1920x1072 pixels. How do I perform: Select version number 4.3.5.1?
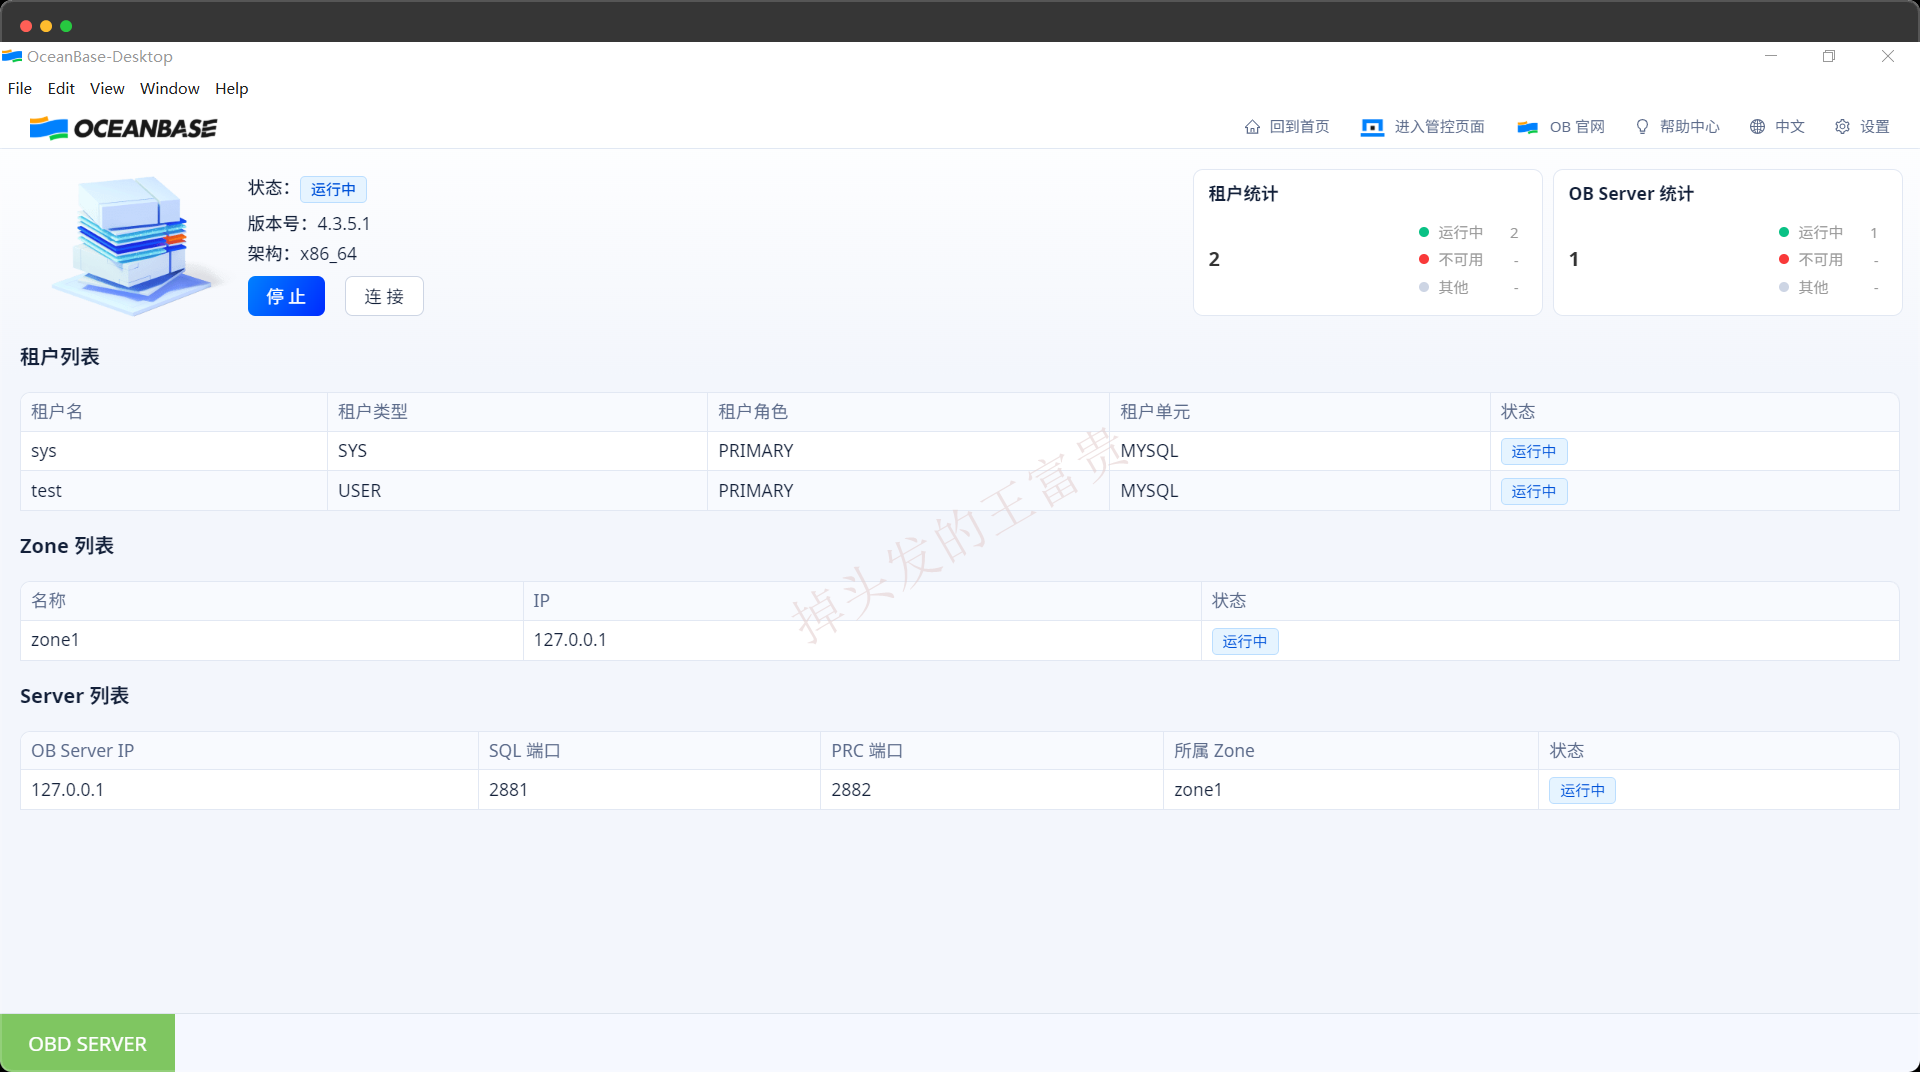tap(344, 224)
